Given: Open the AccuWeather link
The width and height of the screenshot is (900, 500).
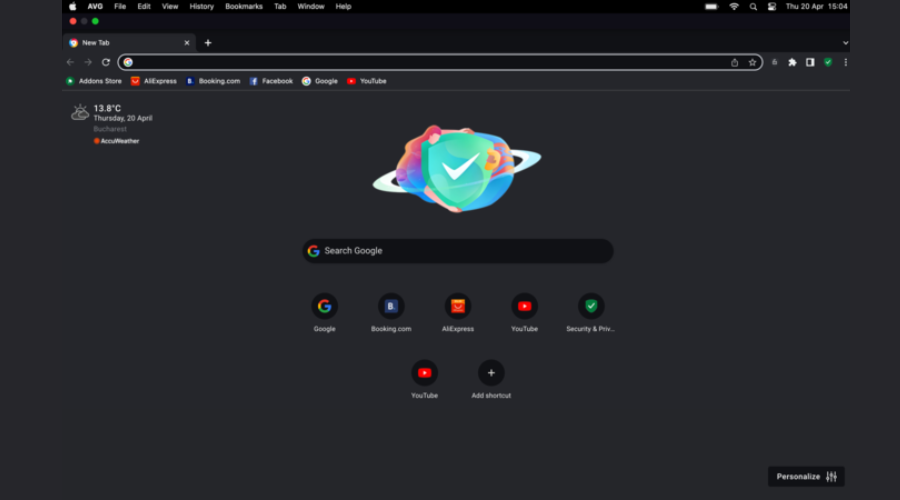Looking at the screenshot, I should 117,141.
